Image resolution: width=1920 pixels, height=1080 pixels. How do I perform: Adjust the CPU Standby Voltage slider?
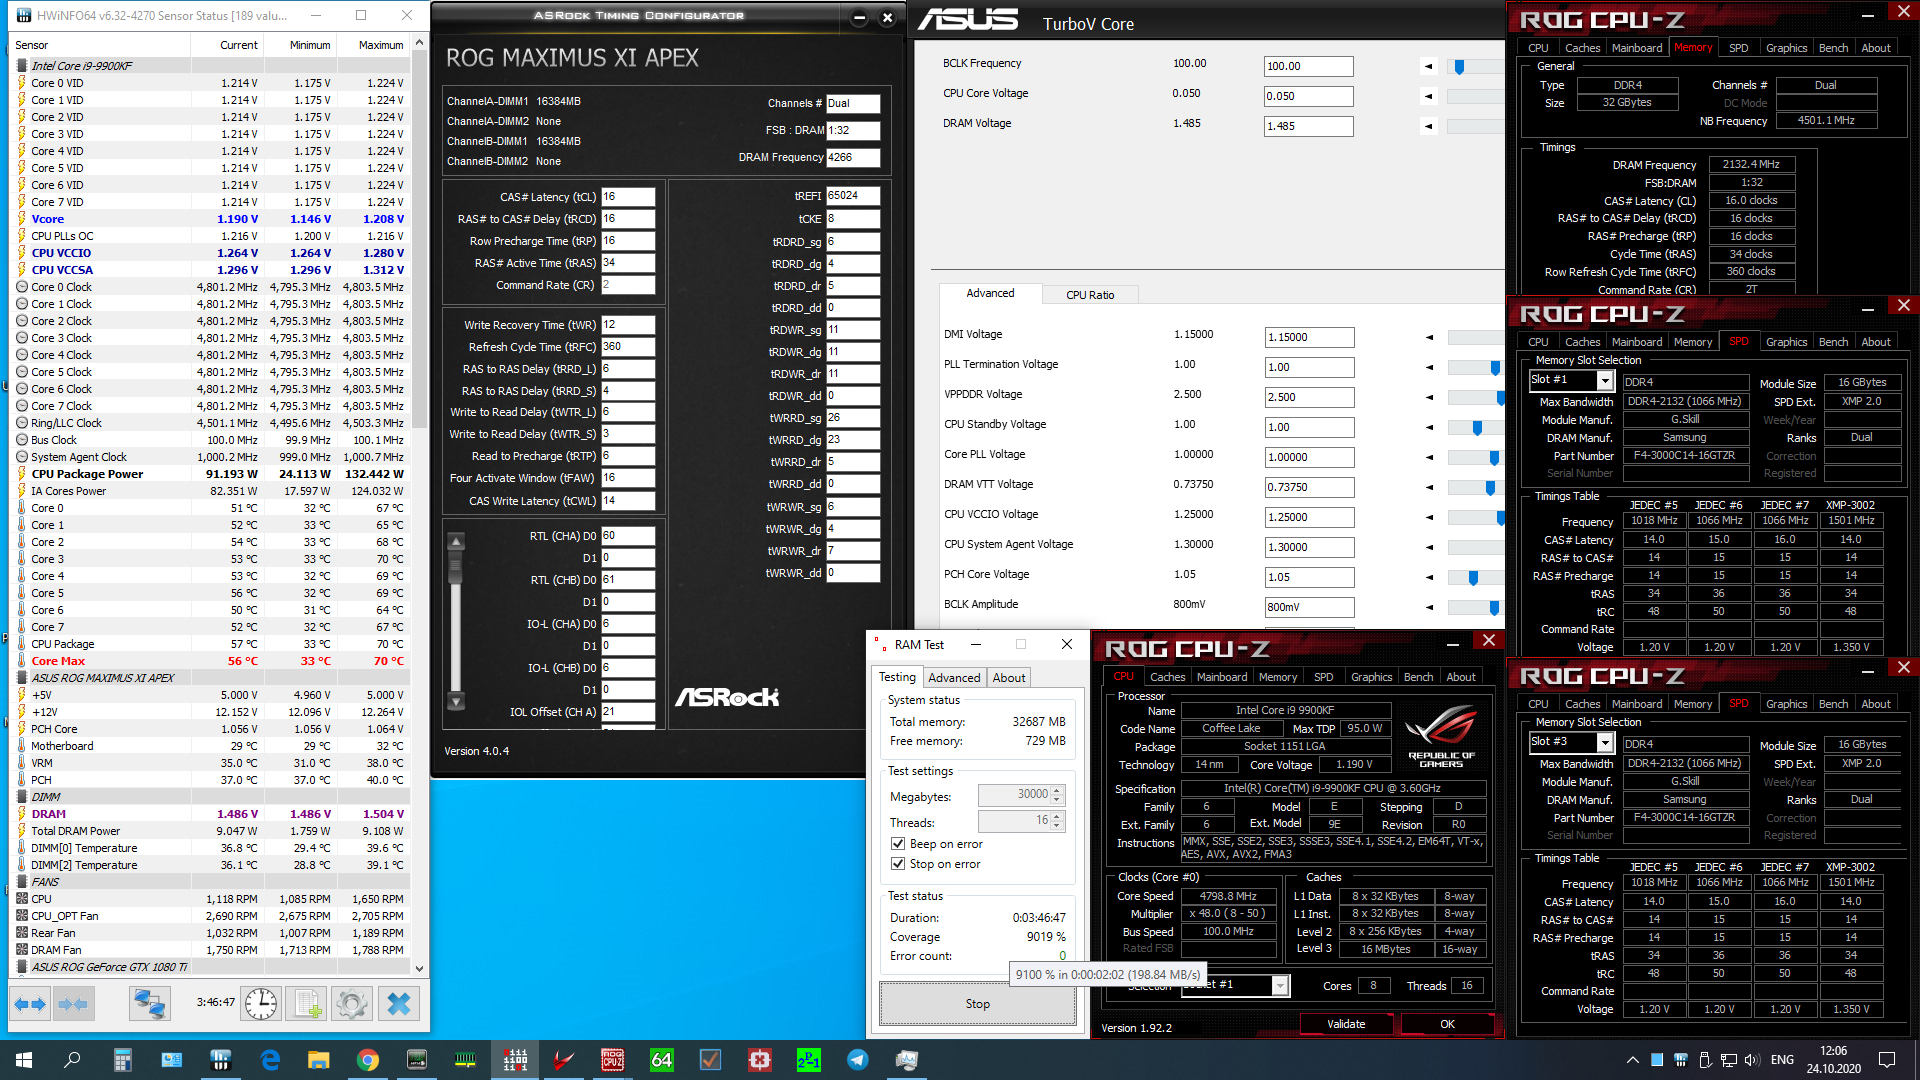[x=1477, y=428]
